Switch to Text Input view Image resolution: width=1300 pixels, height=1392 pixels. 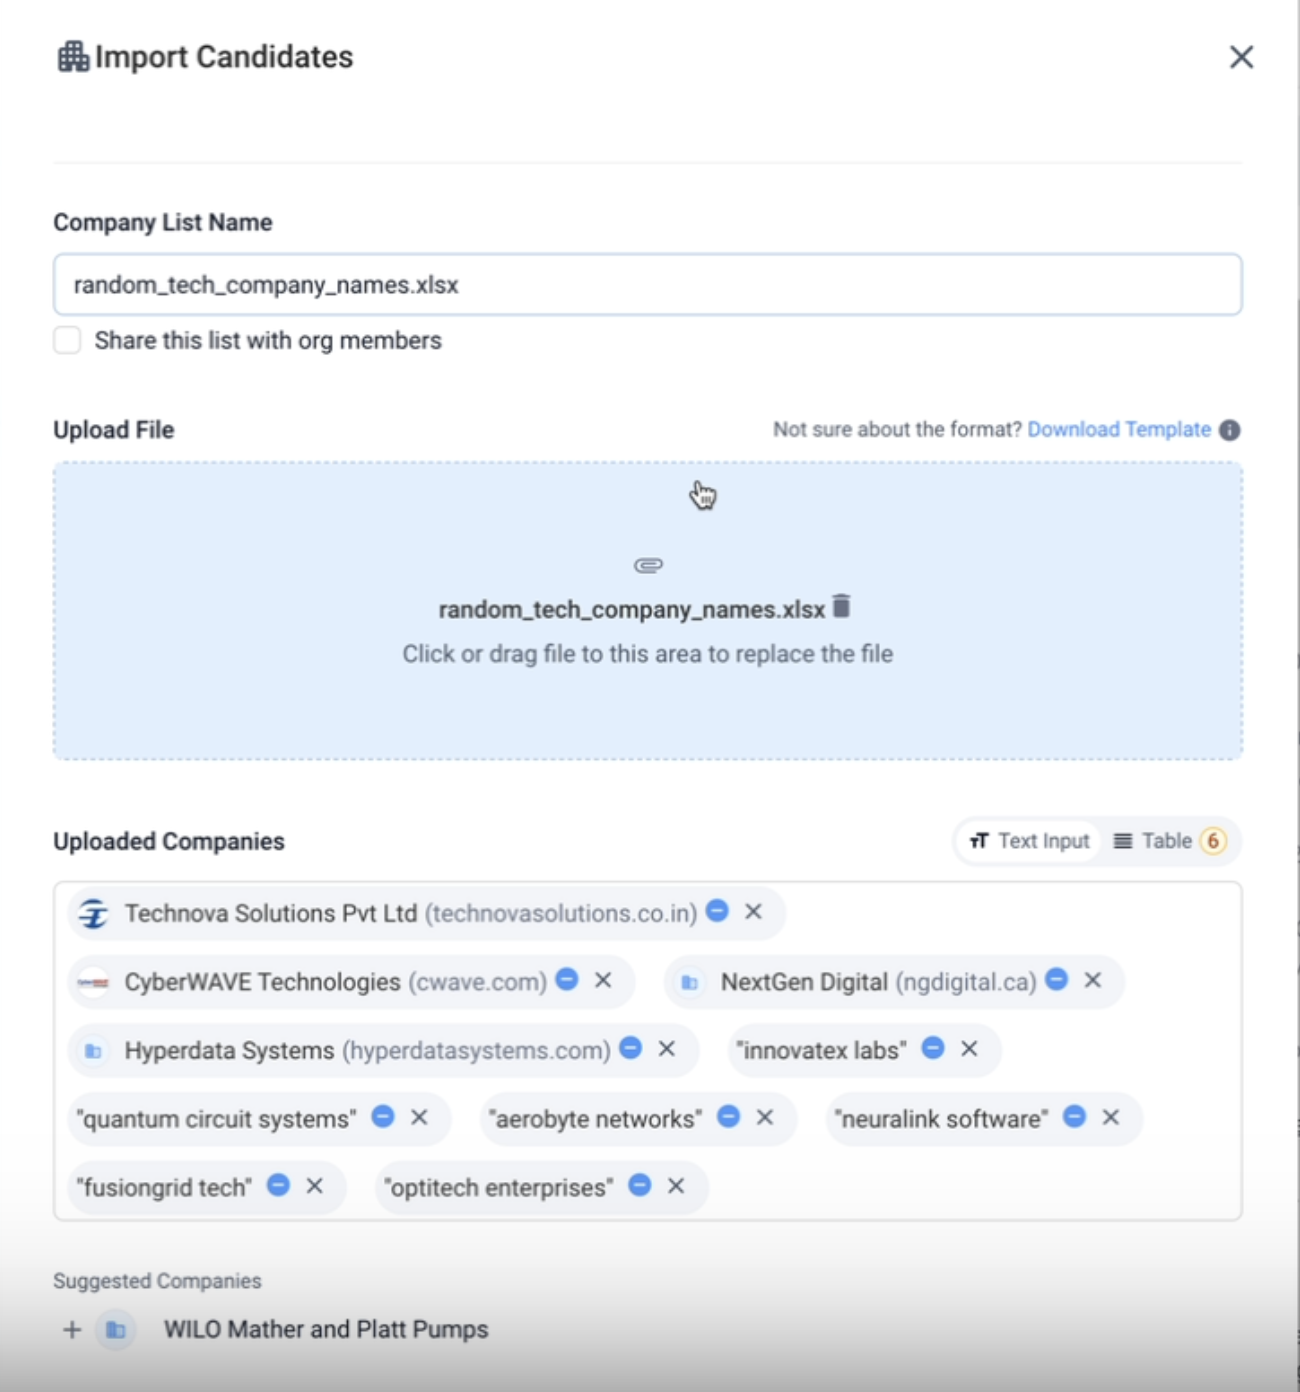point(1030,841)
